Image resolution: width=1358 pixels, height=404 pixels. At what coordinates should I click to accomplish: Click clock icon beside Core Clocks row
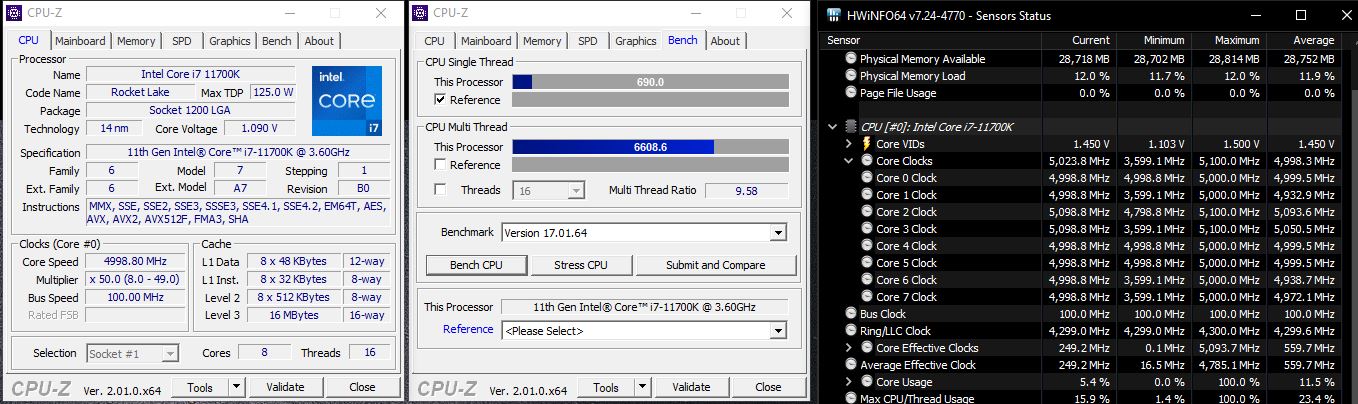[866, 161]
